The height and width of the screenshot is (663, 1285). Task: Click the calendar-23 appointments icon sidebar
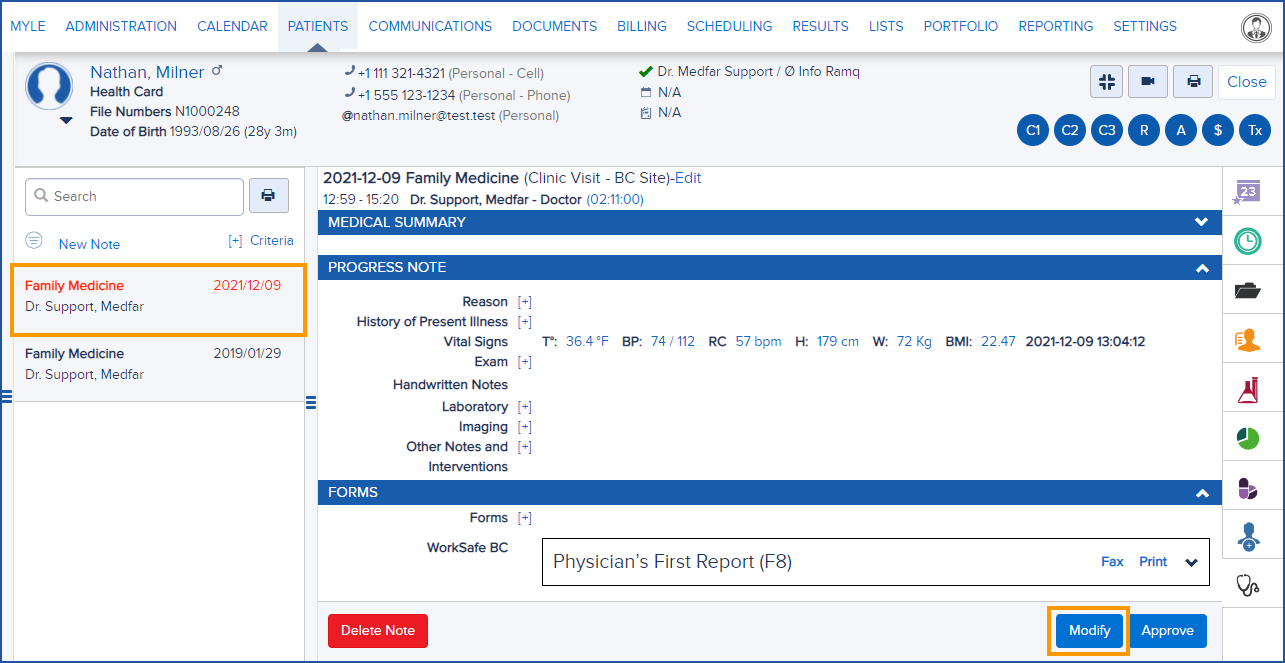(x=1248, y=192)
